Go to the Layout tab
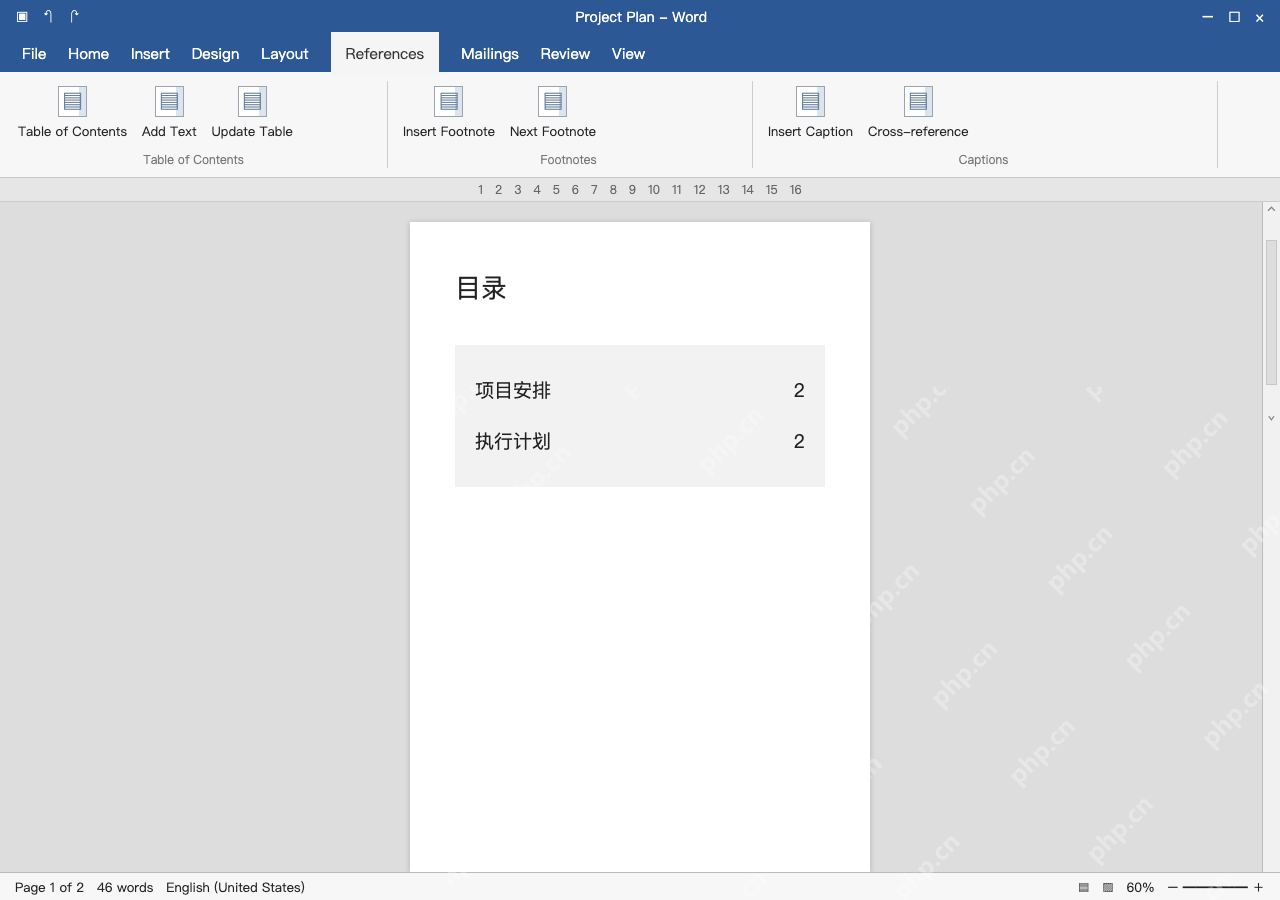The width and height of the screenshot is (1280, 900). pyautogui.click(x=285, y=54)
